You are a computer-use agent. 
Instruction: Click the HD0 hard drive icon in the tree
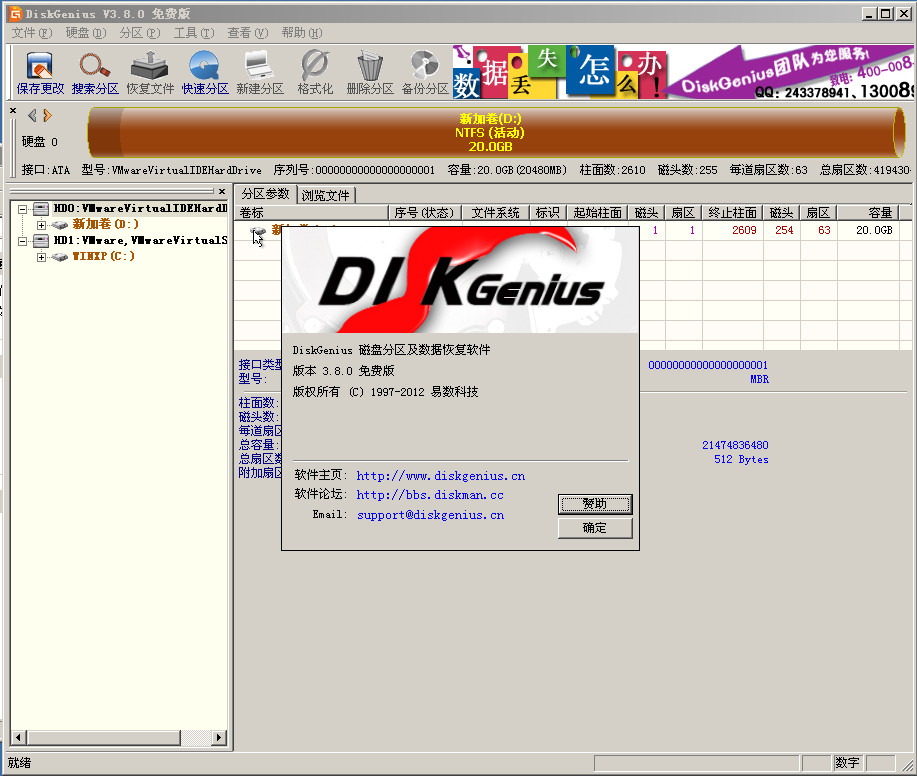tap(41, 208)
